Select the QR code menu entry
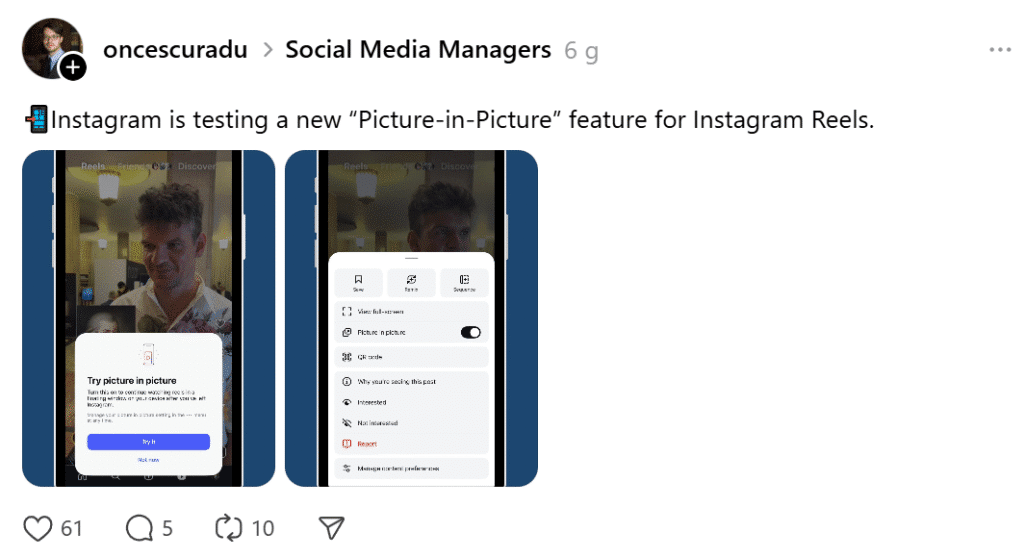The width and height of the screenshot is (1024, 558). point(370,356)
